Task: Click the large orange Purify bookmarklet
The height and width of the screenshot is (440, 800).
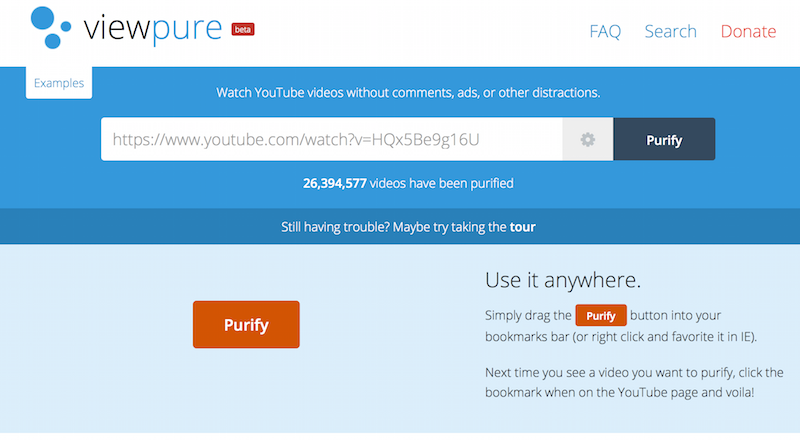Action: click(246, 325)
